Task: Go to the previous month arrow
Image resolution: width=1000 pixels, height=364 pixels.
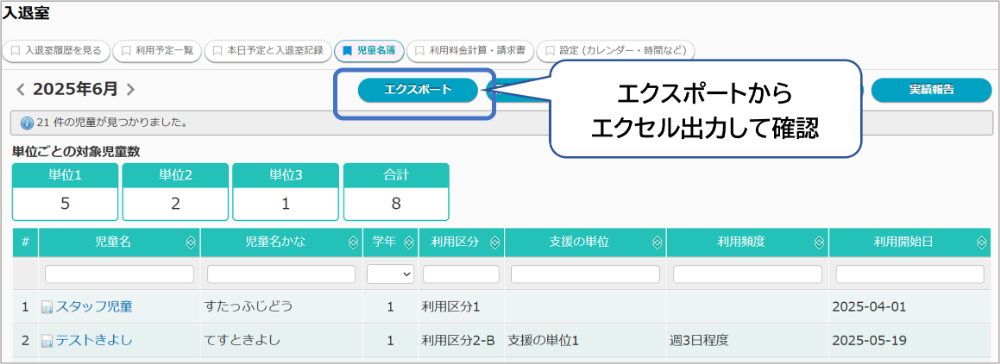Action: click(20, 90)
